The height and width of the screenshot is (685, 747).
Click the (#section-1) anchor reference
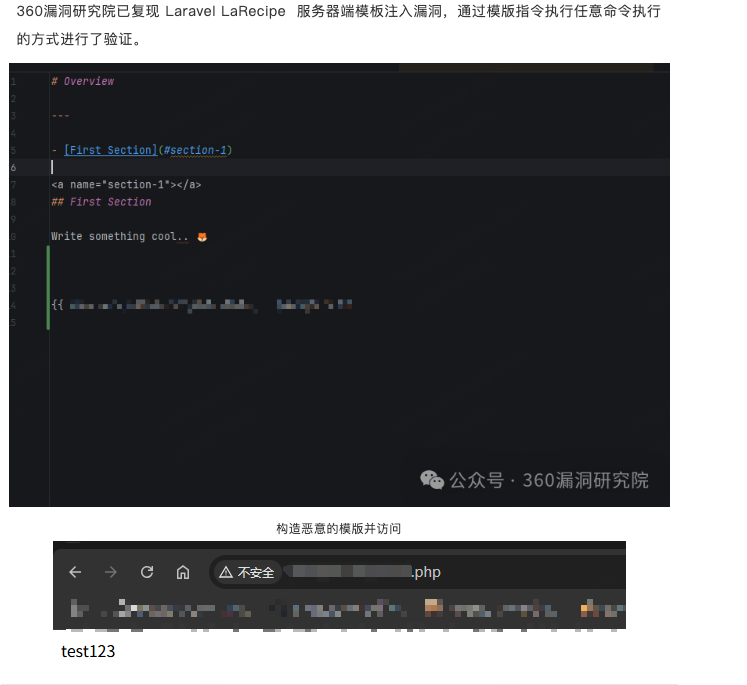tap(195, 150)
